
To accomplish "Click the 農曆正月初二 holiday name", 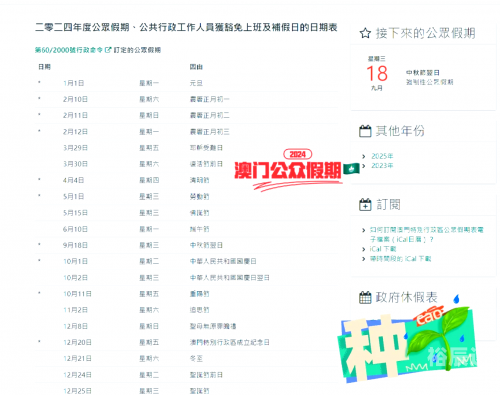I will 209,115.
